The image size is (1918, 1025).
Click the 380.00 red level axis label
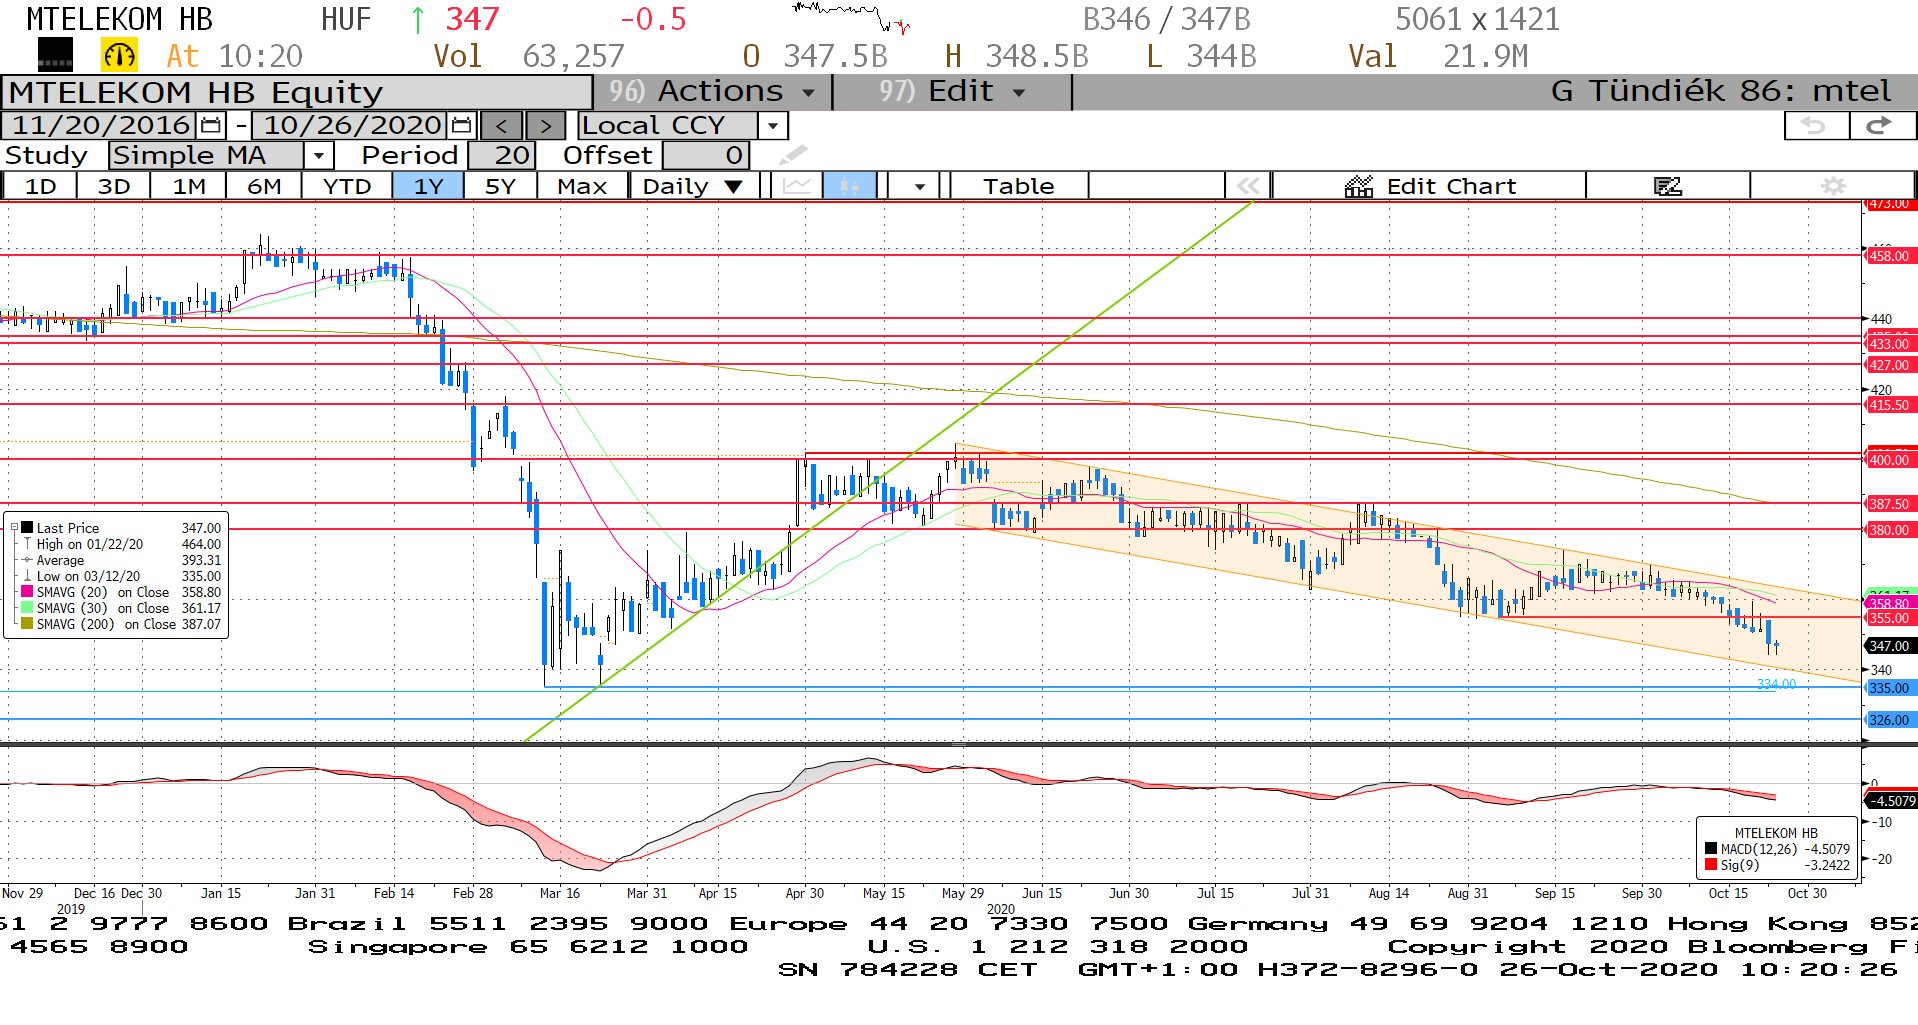(x=1889, y=530)
